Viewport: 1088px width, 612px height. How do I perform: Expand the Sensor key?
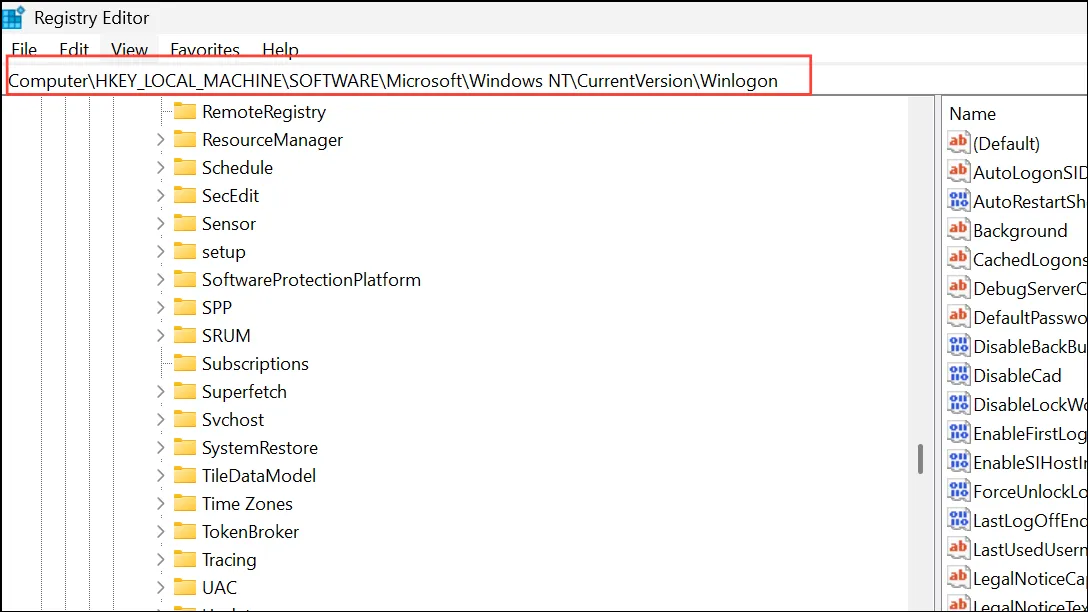point(160,223)
